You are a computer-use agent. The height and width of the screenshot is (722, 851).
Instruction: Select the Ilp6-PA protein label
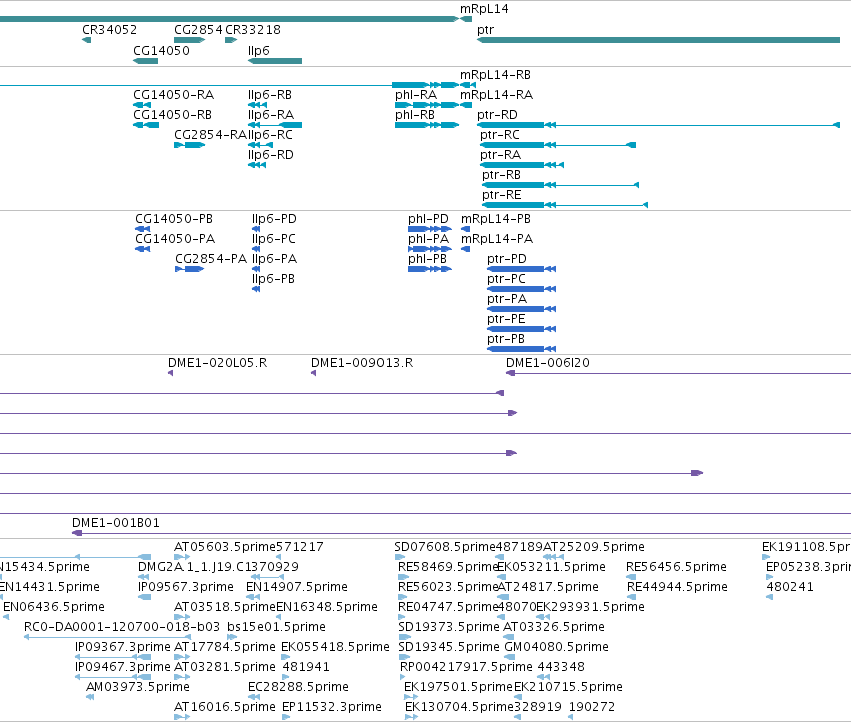(275, 259)
